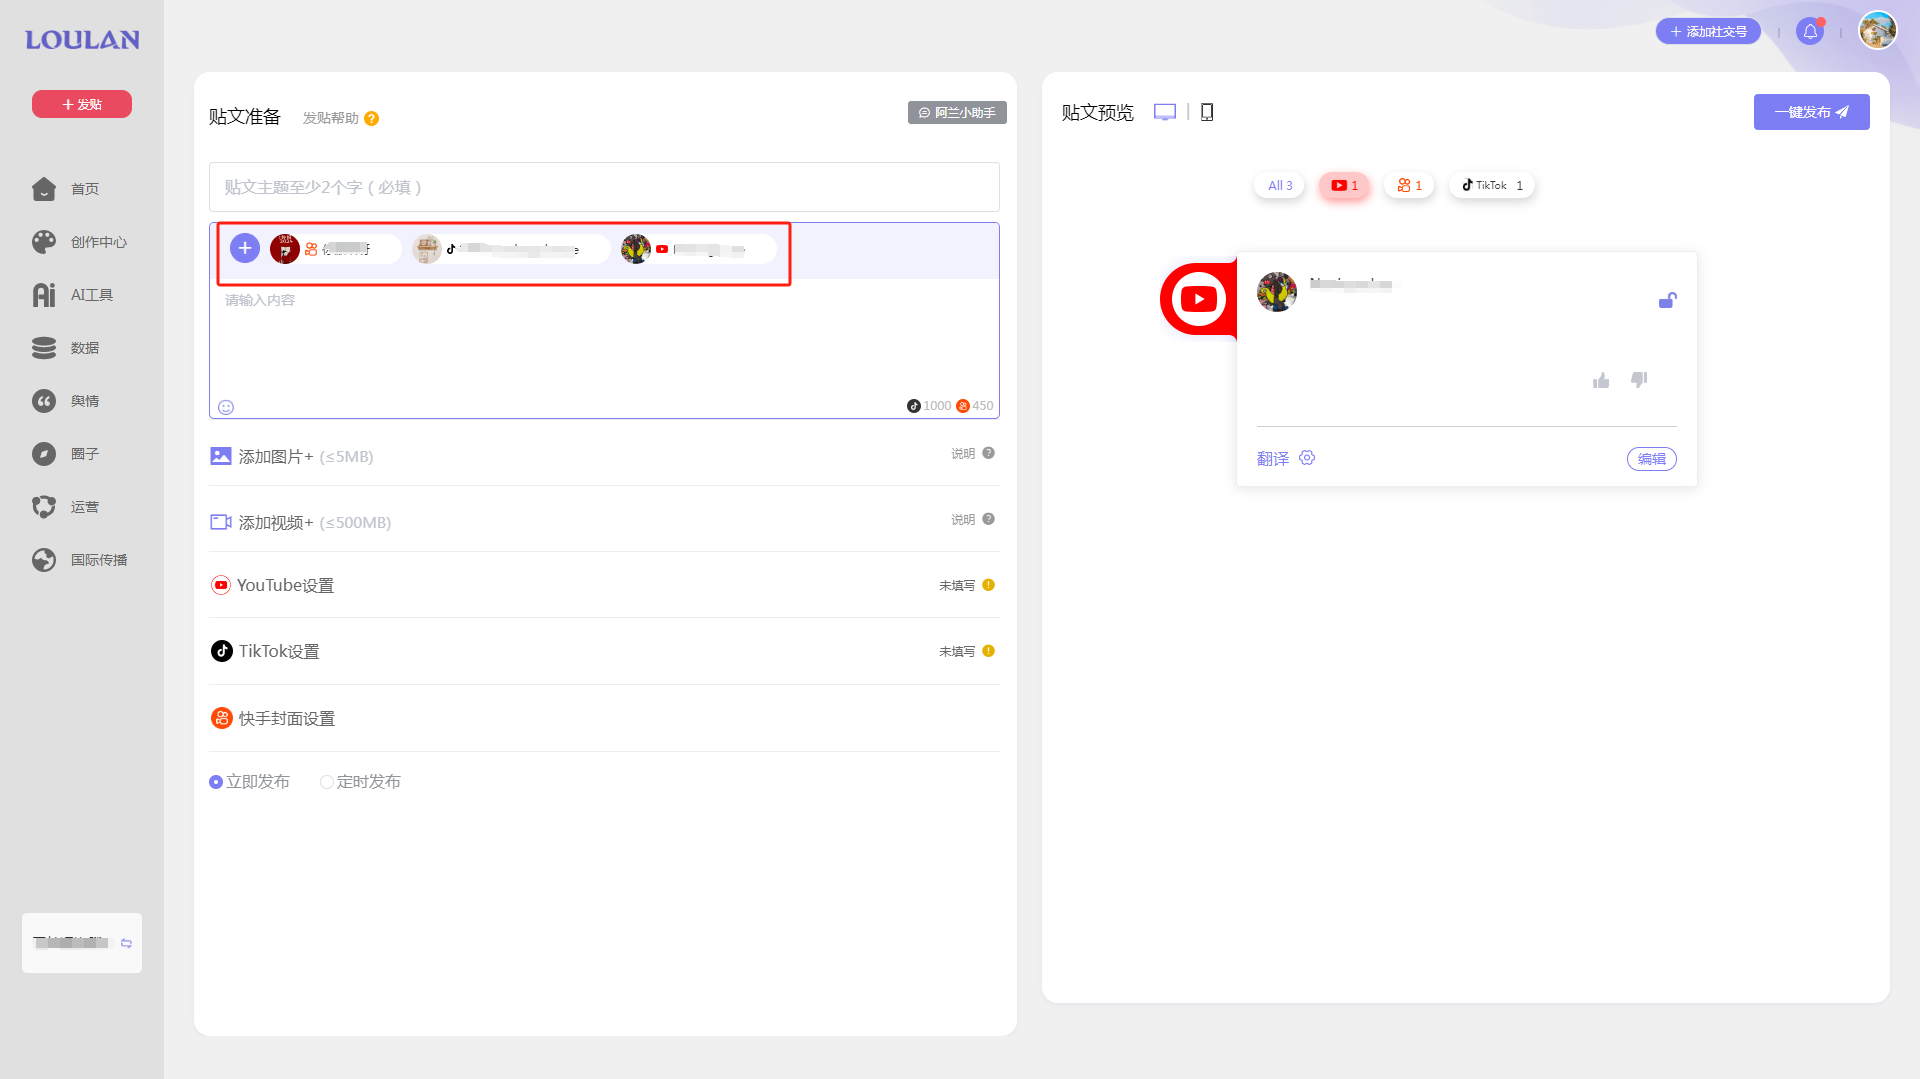Image resolution: width=1920 pixels, height=1079 pixels.
Task: Click the 编辑 edit button
Action: coord(1652,459)
